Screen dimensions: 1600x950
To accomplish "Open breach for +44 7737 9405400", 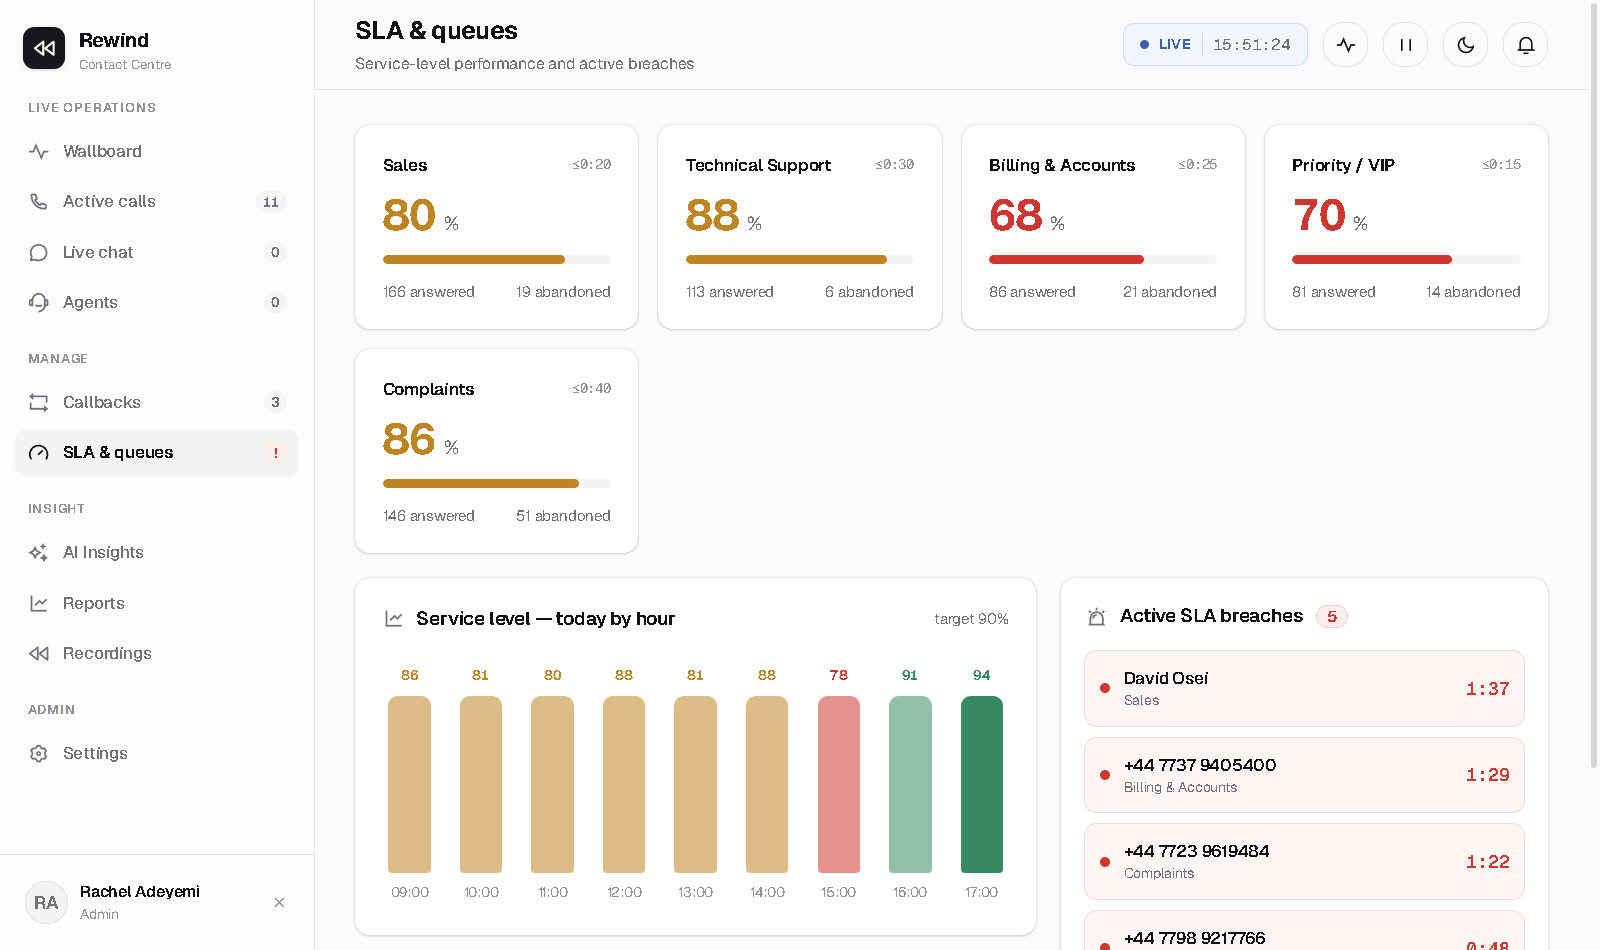I will pos(1304,775).
